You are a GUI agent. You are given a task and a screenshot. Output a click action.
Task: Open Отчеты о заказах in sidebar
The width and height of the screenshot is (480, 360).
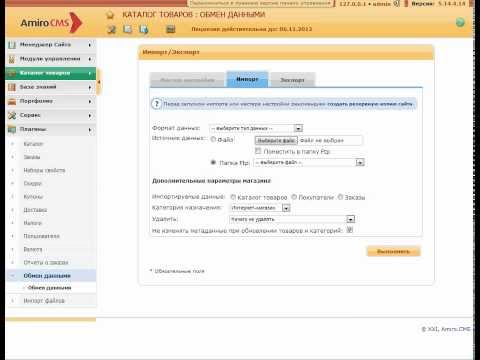[46, 262]
